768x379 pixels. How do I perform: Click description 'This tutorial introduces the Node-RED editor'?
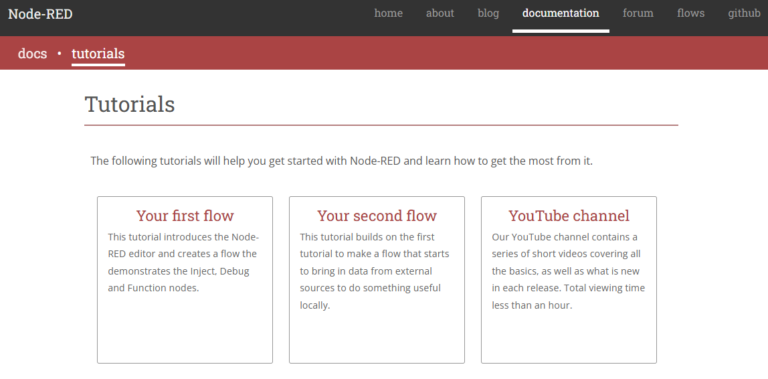point(183,262)
